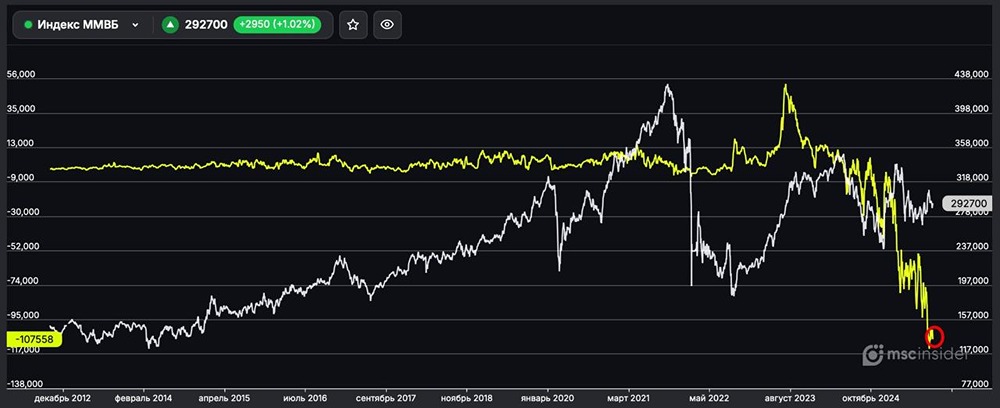Click the 398,000 right-axis value
This screenshot has height=408, width=1000.
[x=971, y=110]
